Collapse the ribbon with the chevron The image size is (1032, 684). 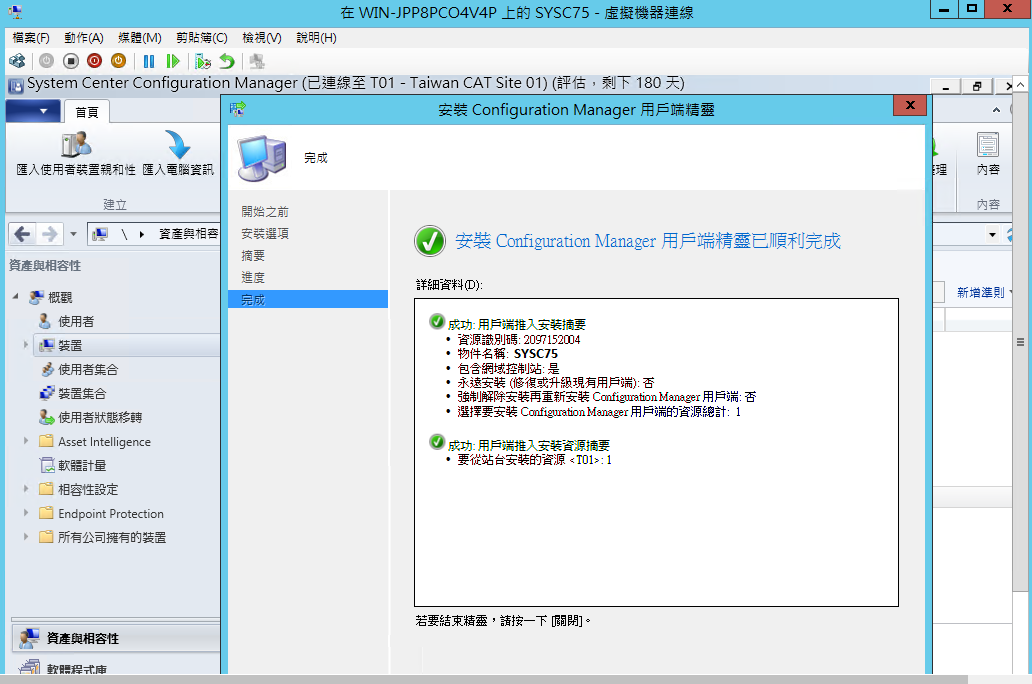tap(996, 110)
